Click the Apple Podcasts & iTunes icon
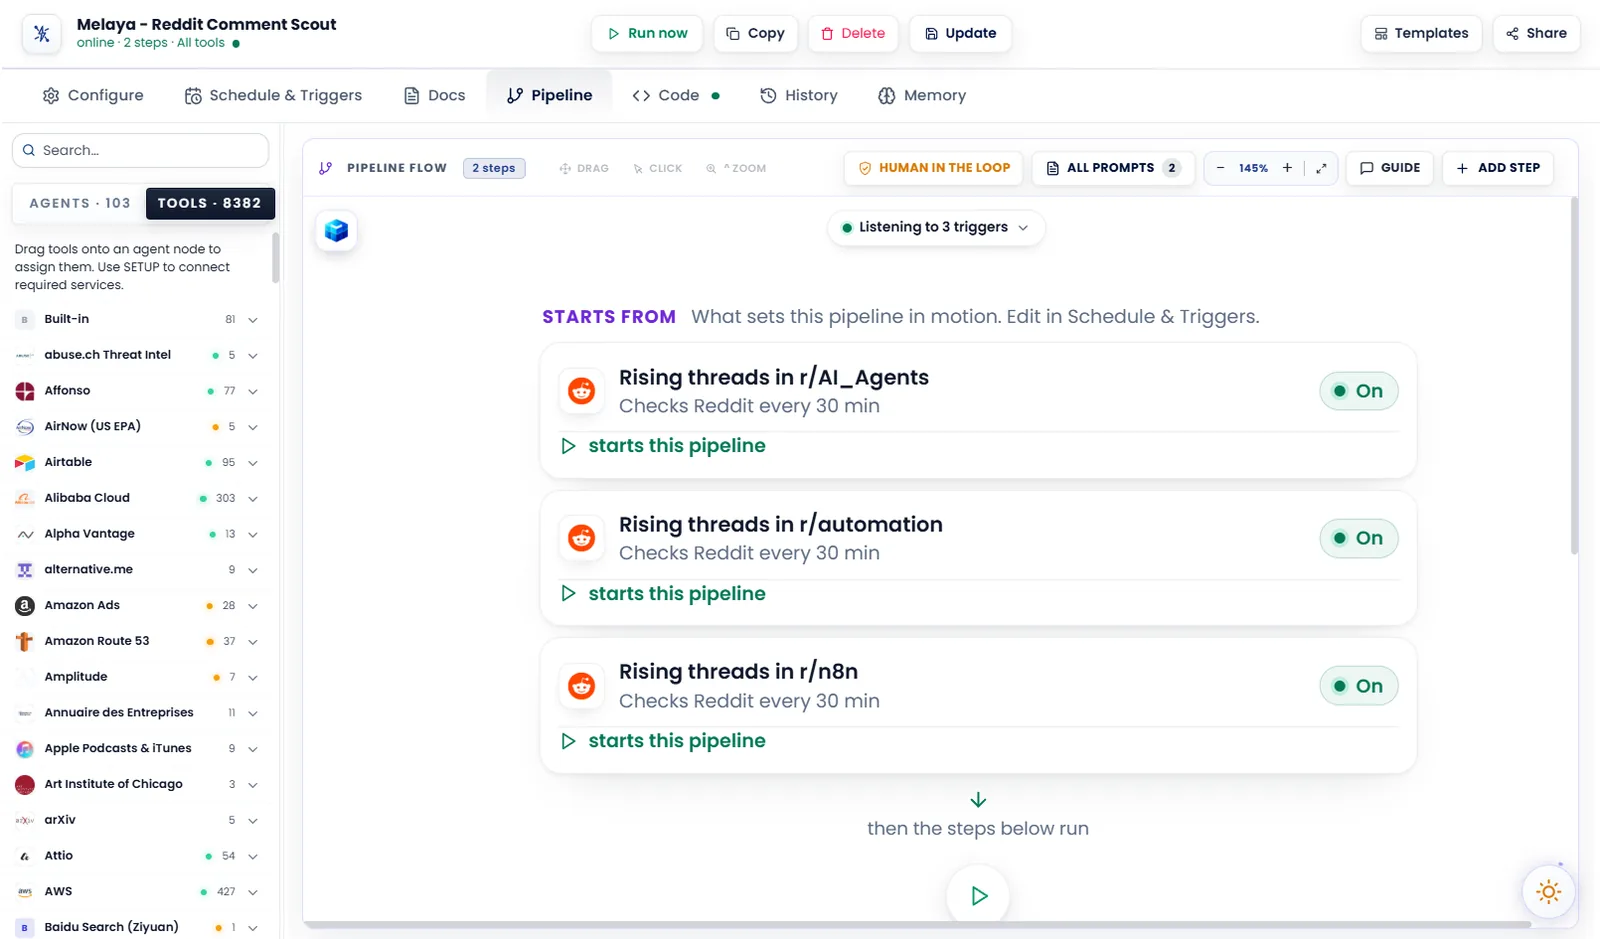Image resolution: width=1600 pixels, height=939 pixels. (x=25, y=749)
